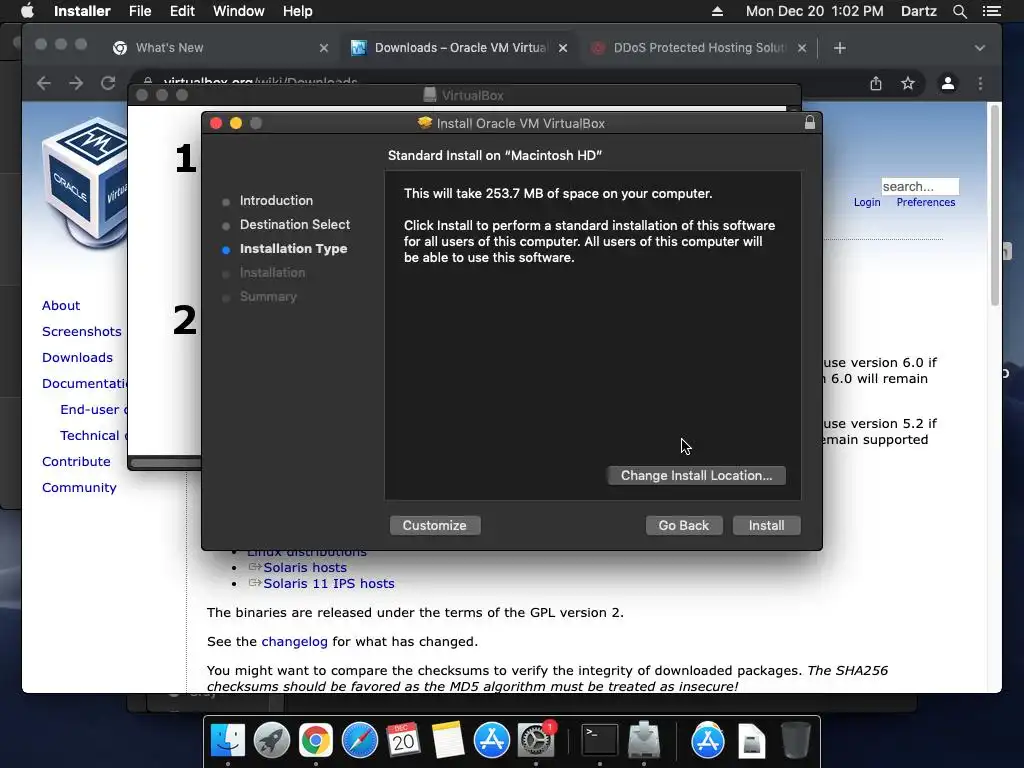This screenshot has width=1024, height=768.
Task: Open the Trash in the Dock
Action: tap(795, 741)
